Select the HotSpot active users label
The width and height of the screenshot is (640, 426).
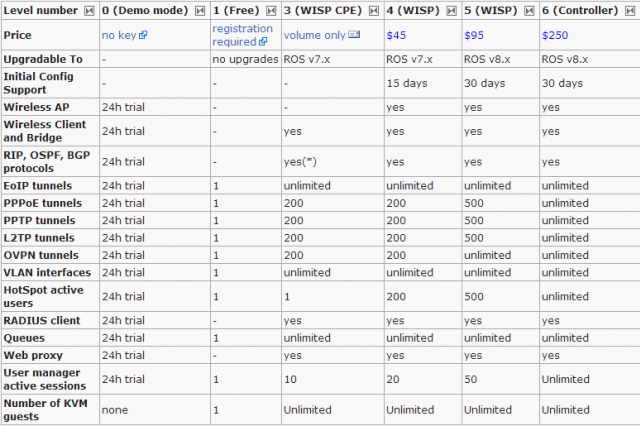[43, 296]
